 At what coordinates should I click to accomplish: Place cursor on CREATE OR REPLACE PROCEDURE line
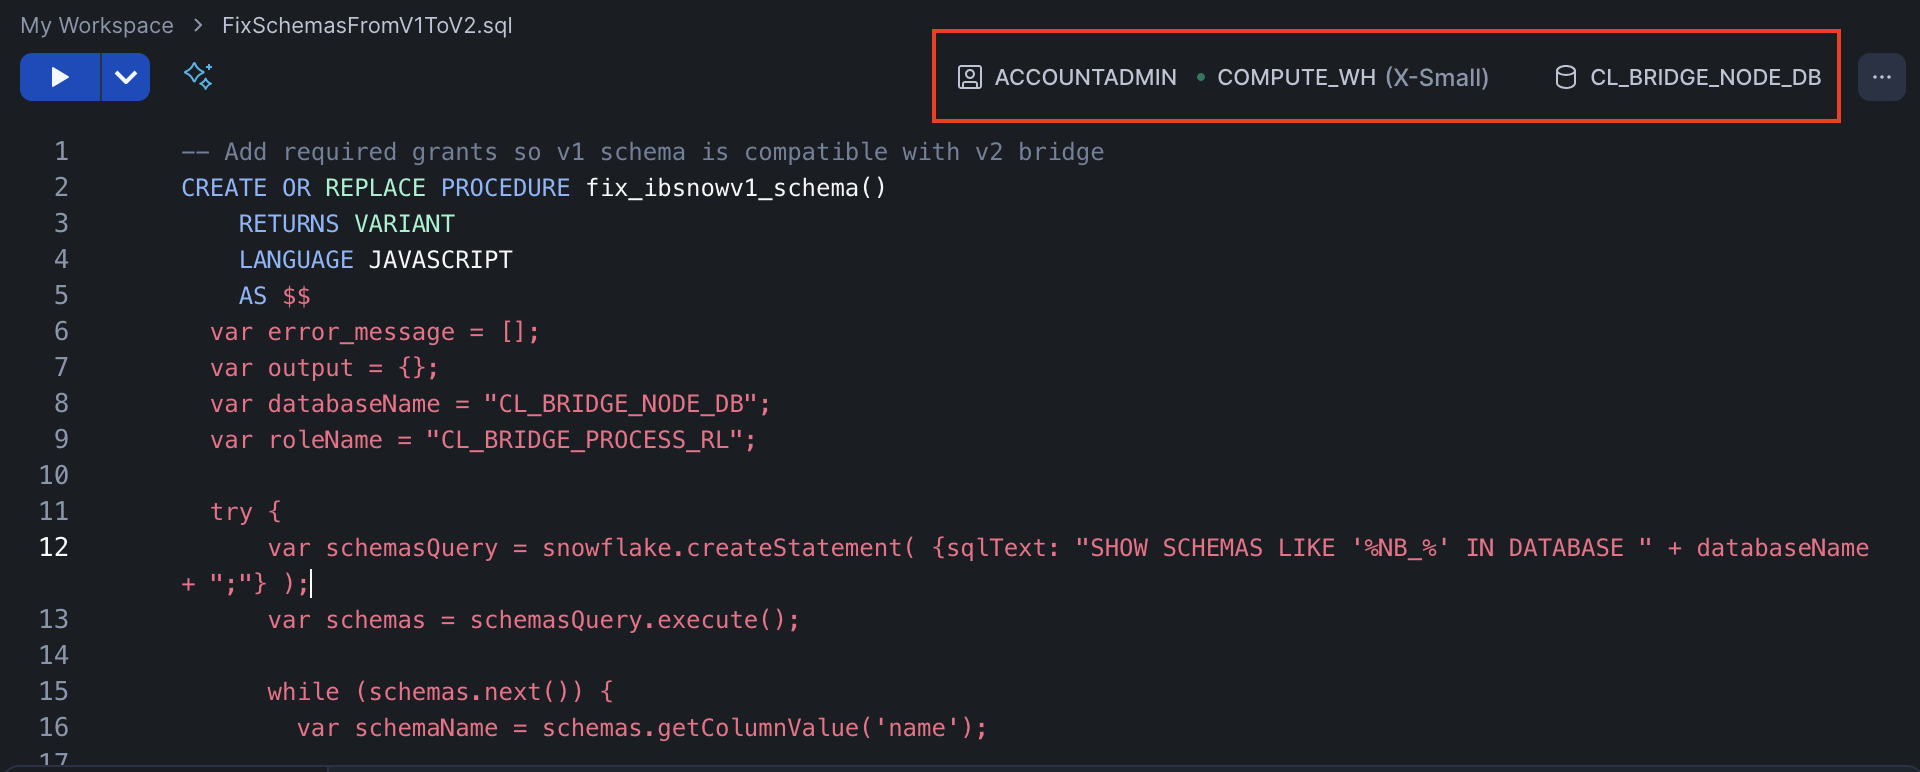[533, 188]
